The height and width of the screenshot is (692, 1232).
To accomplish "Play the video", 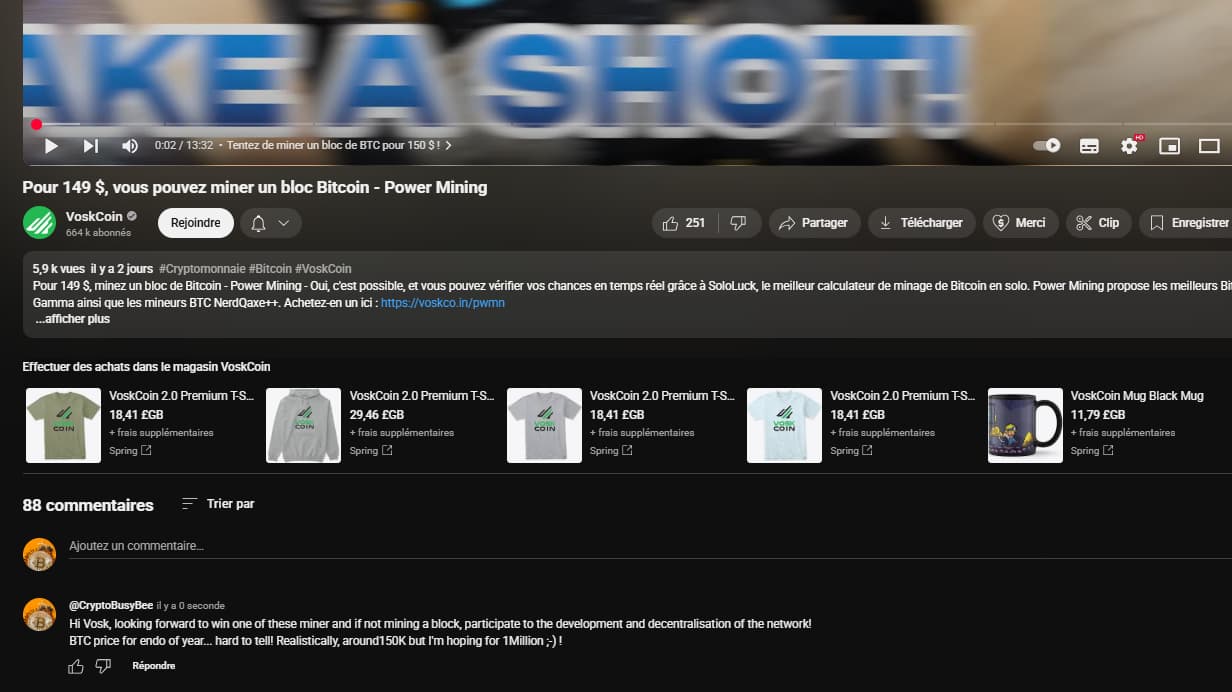I will (x=51, y=146).
